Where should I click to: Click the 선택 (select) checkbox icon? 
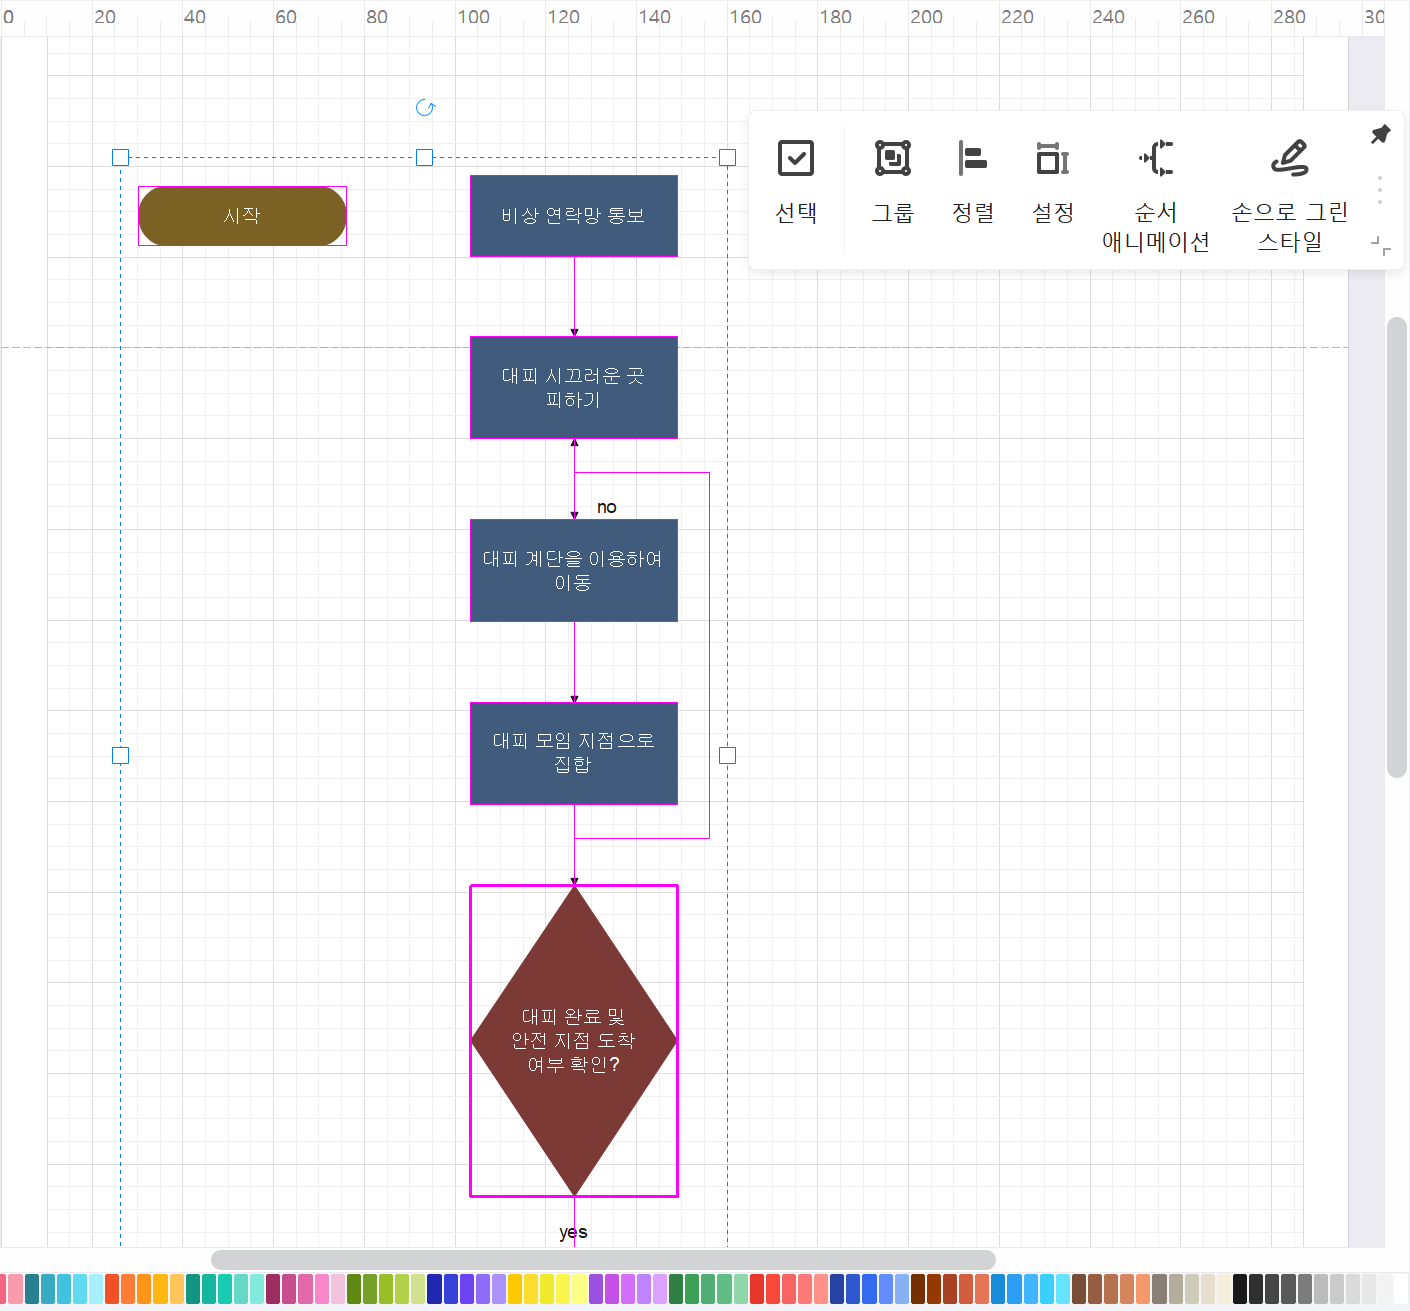tap(796, 158)
